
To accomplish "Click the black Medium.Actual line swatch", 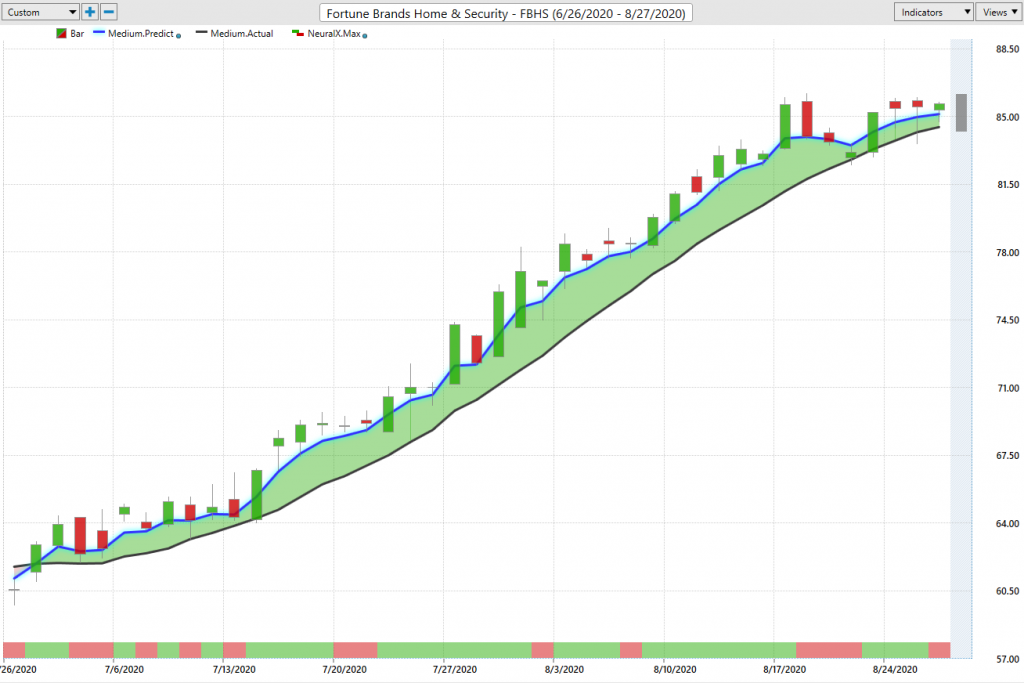I will [x=202, y=32].
